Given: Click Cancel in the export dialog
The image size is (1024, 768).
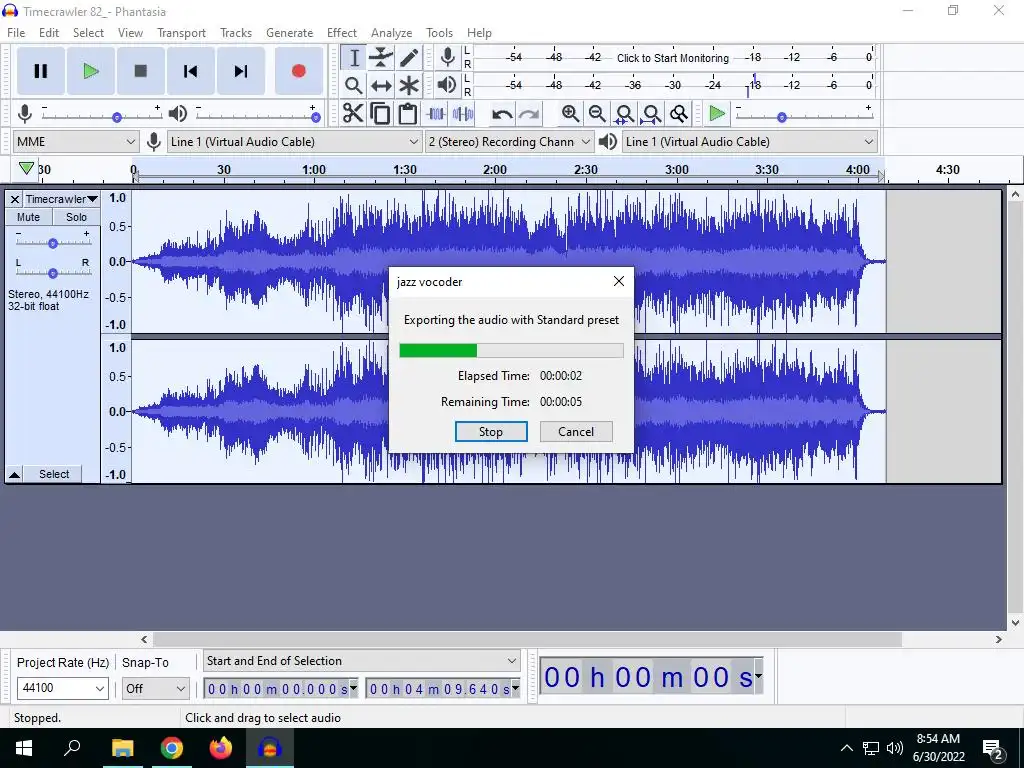Looking at the screenshot, I should (576, 432).
